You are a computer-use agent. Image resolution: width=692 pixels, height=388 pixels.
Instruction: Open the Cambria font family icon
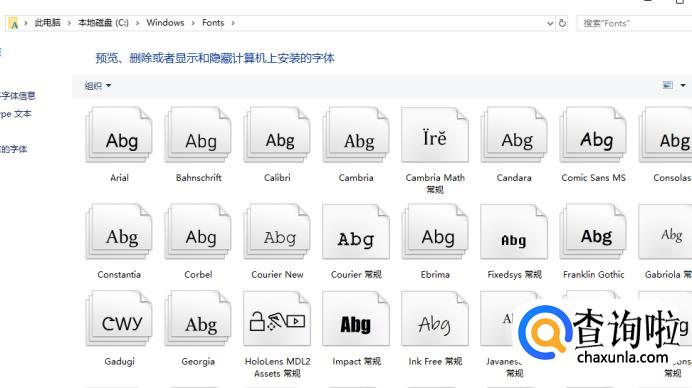pos(356,135)
